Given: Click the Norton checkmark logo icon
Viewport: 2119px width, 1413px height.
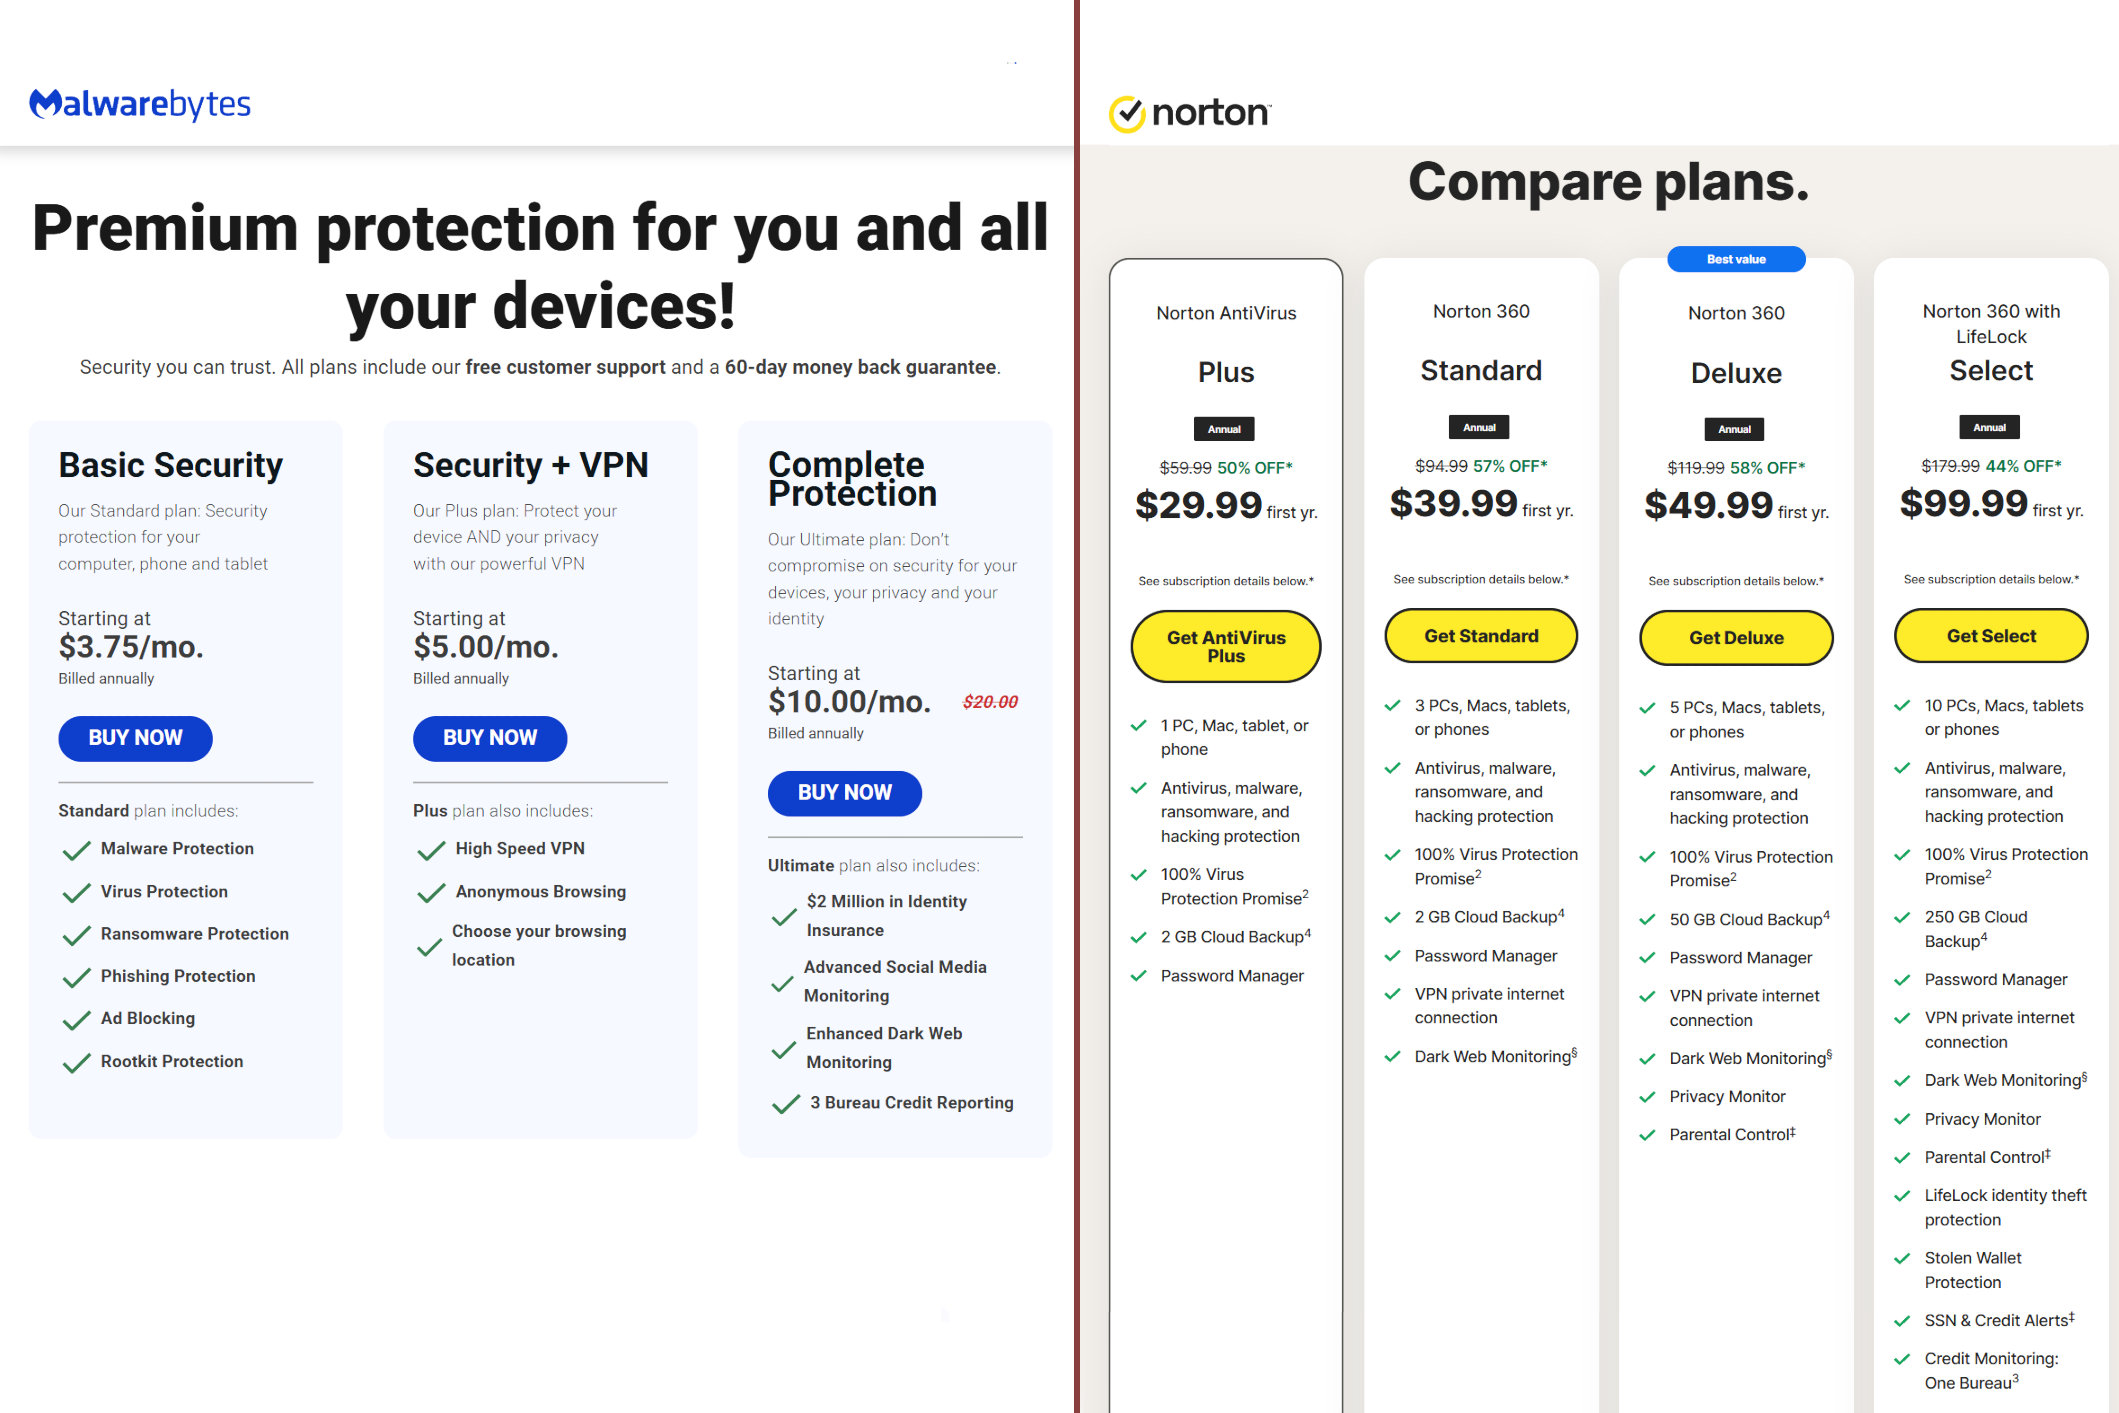Looking at the screenshot, I should click(x=1126, y=110).
